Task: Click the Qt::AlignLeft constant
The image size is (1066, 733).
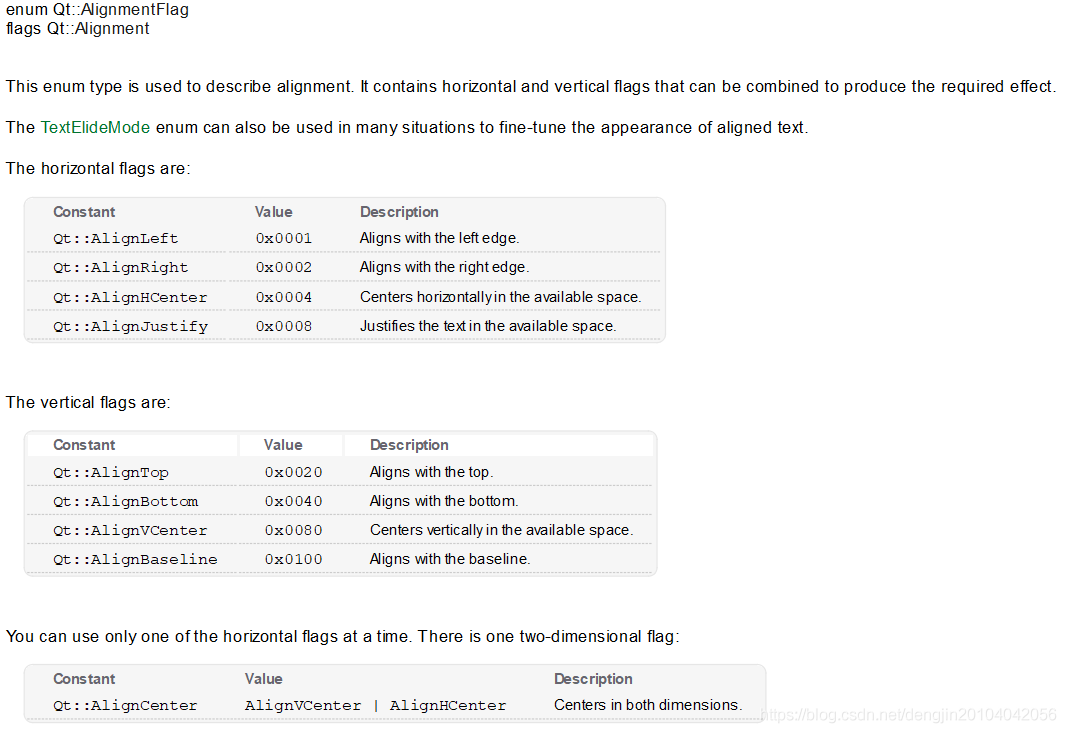Action: click(x=116, y=239)
